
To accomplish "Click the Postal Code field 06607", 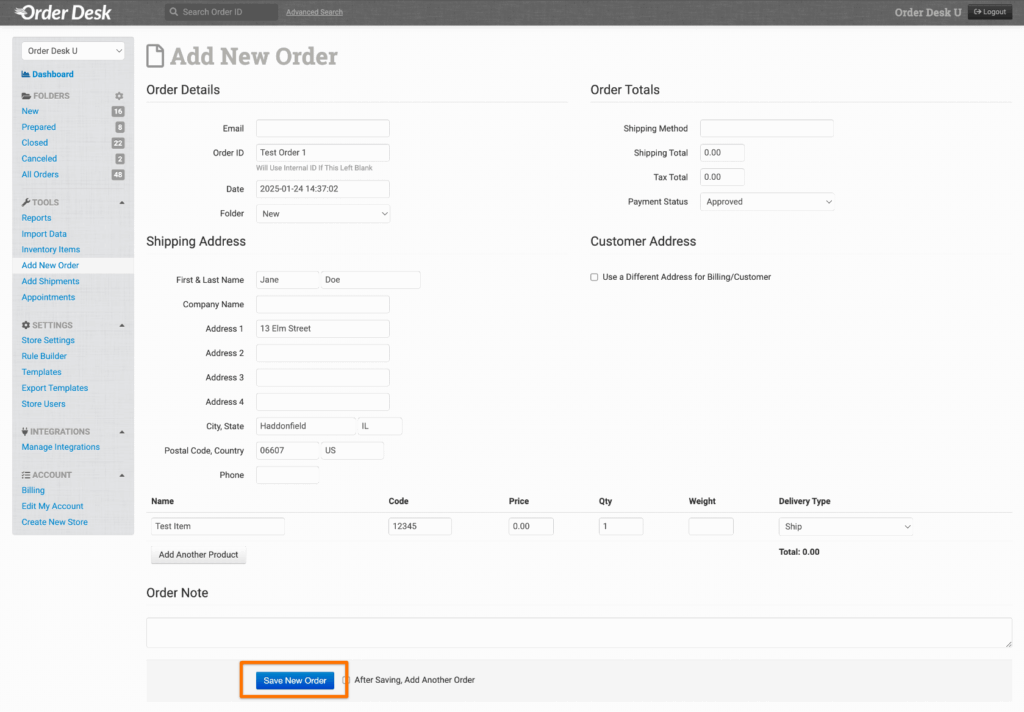I will point(287,451).
